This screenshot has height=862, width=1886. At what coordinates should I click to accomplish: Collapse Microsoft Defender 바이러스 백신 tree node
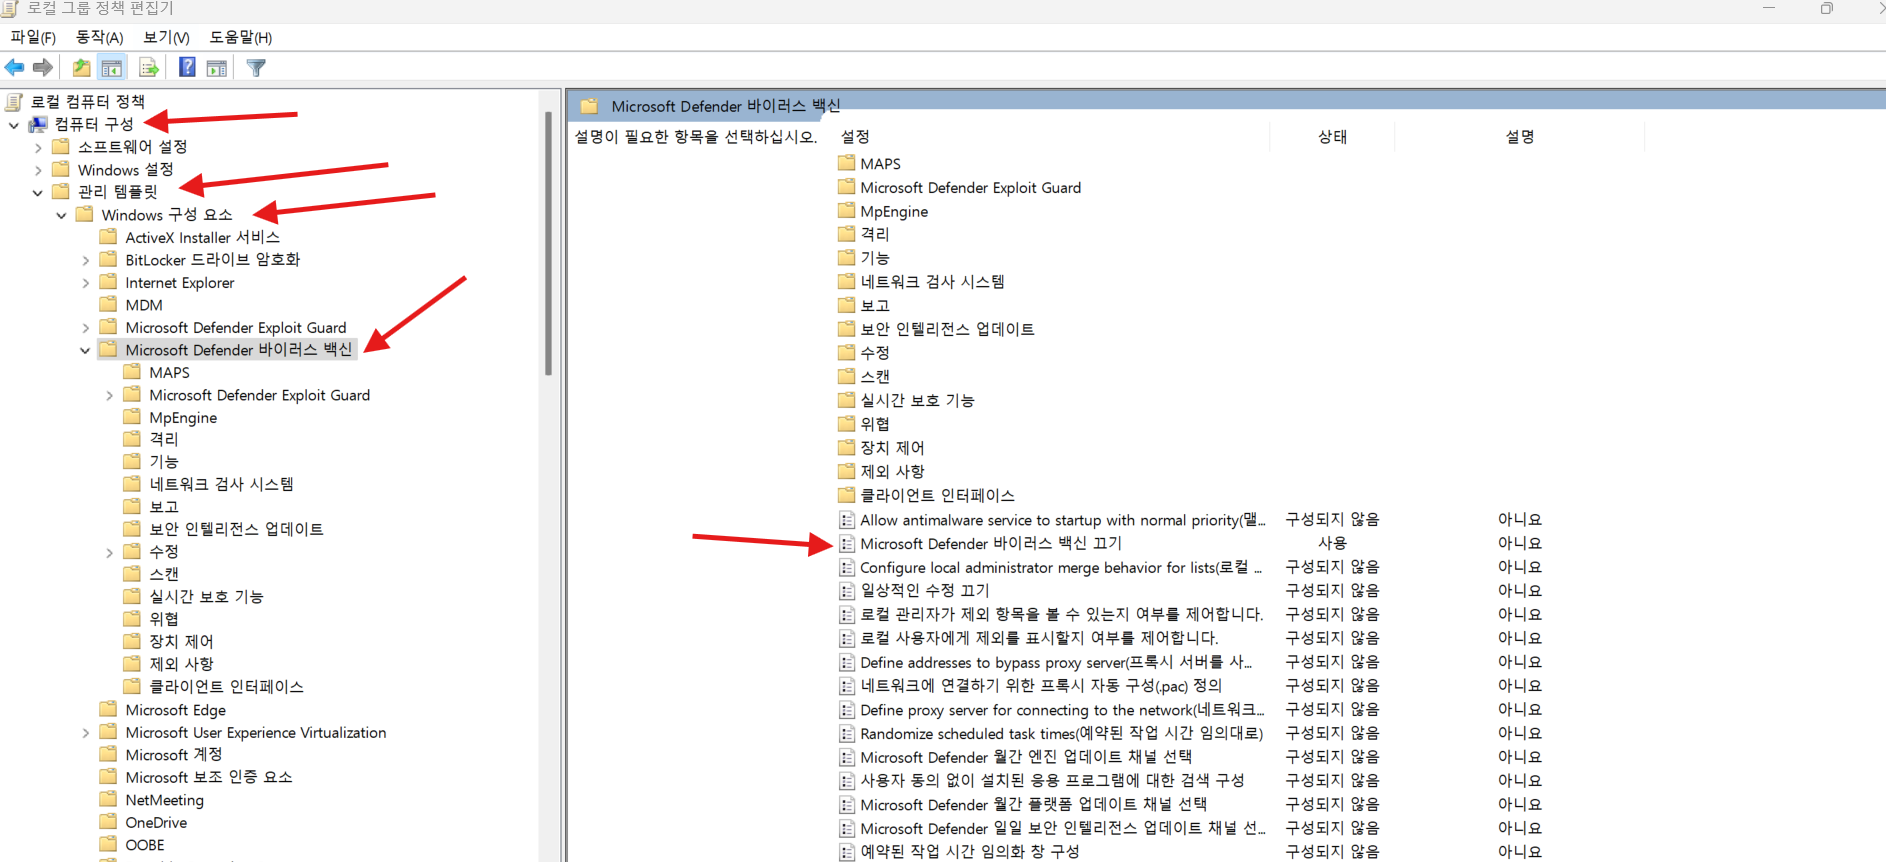point(86,350)
